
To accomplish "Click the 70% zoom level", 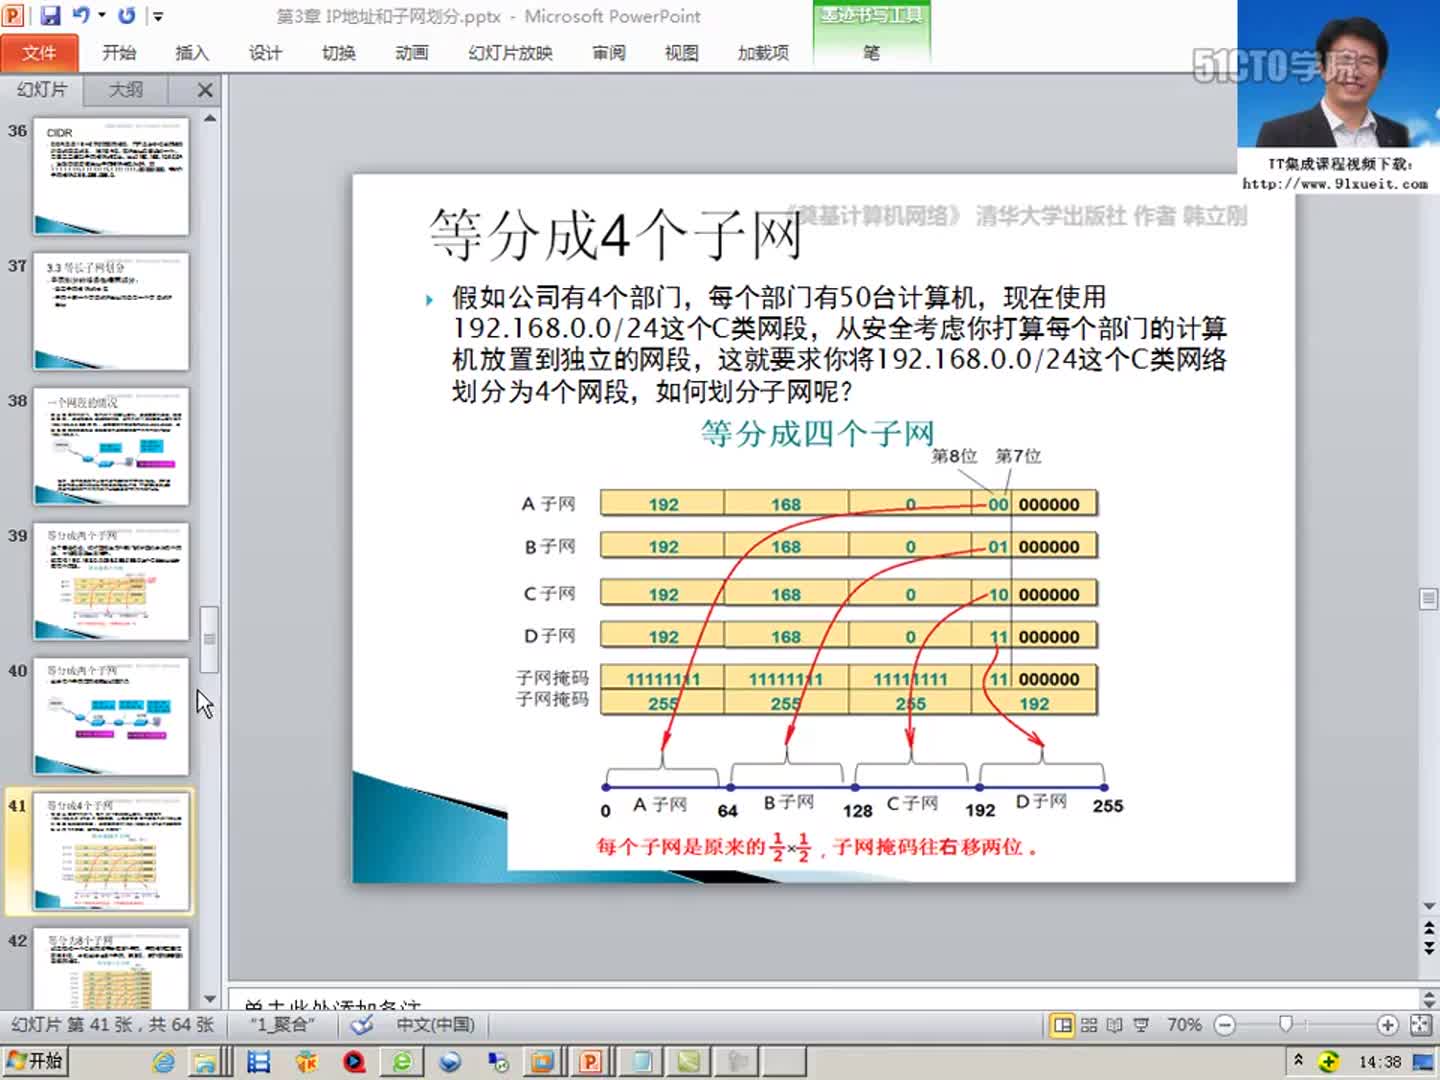I will coord(1184,1025).
